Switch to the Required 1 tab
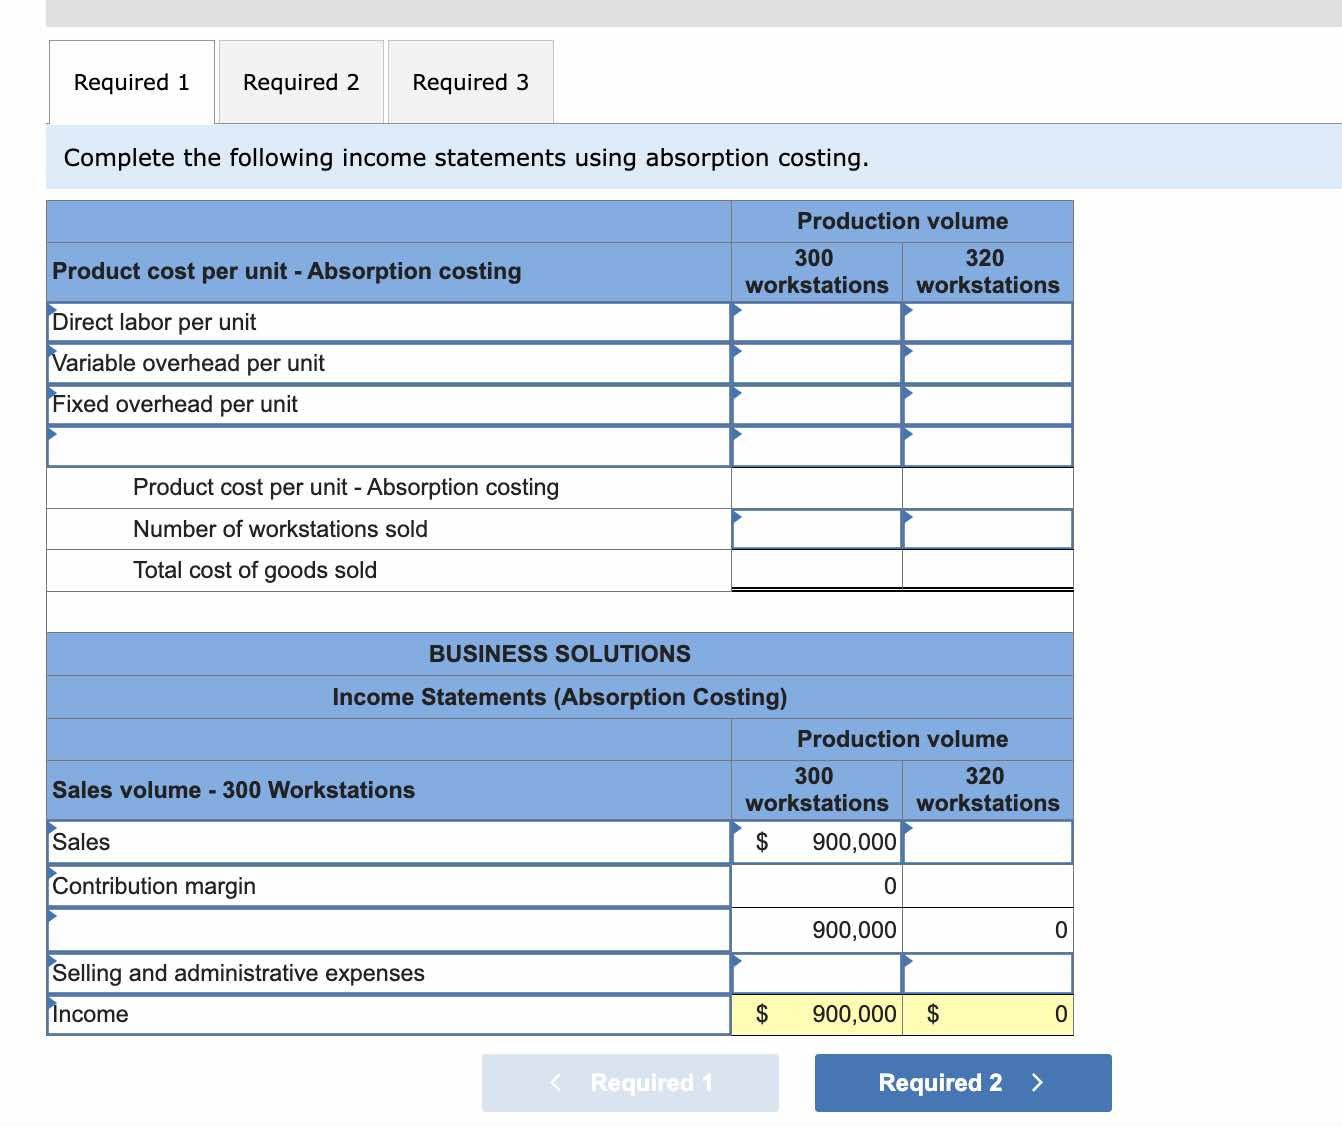 [x=132, y=82]
